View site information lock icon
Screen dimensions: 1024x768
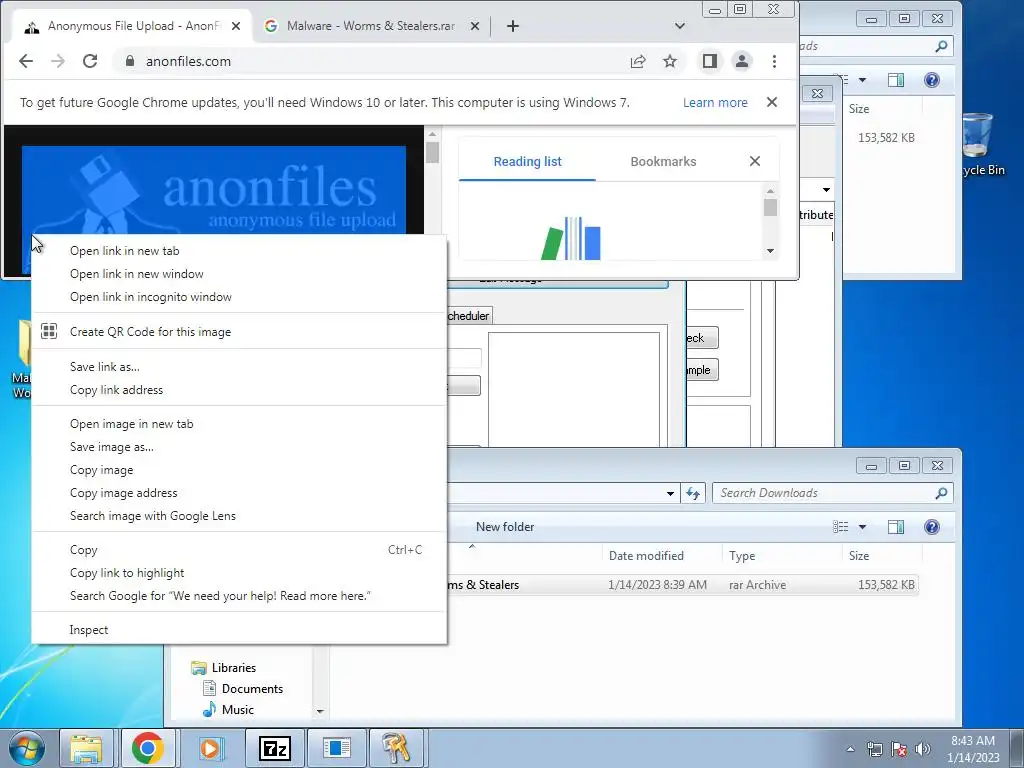[130, 61]
